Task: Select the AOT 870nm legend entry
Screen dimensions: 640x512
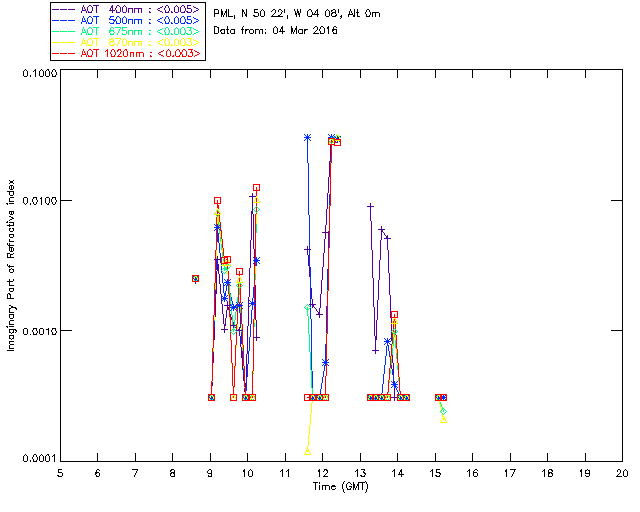Action: point(126,42)
